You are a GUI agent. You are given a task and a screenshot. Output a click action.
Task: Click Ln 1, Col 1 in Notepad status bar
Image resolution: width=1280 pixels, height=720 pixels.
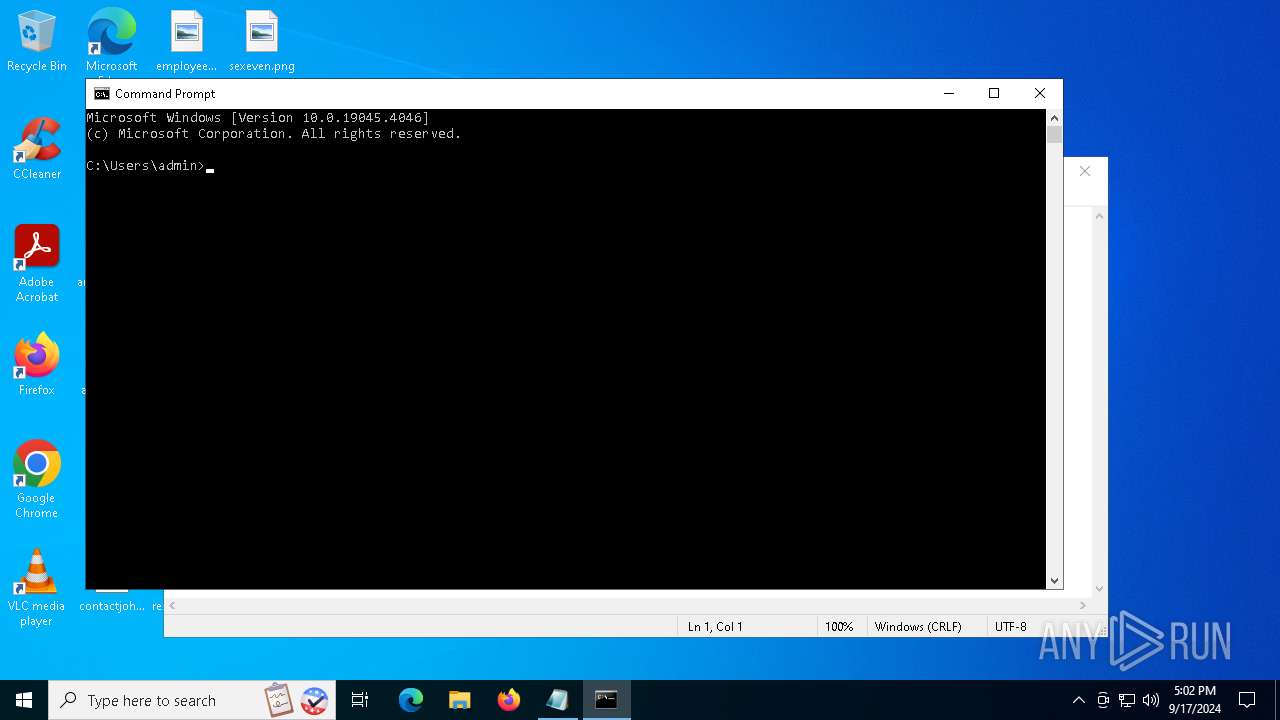pos(715,627)
